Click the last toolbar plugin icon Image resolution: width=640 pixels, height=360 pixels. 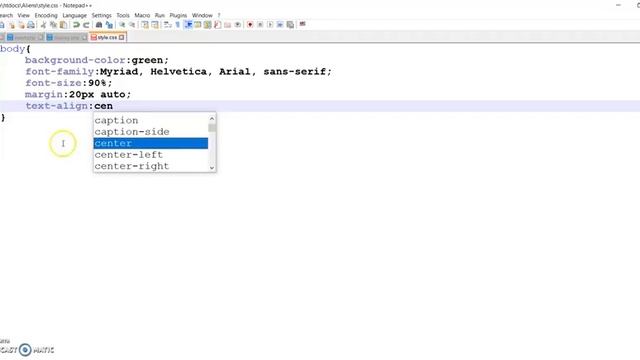302,24
